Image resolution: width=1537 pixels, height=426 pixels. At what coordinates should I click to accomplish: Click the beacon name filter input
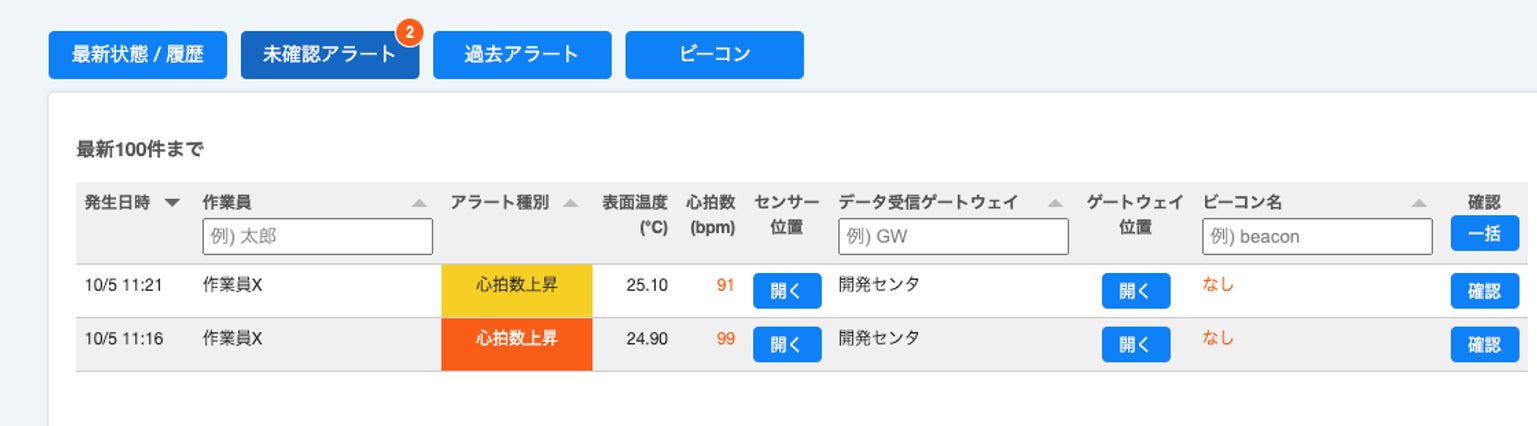pyautogui.click(x=1316, y=237)
